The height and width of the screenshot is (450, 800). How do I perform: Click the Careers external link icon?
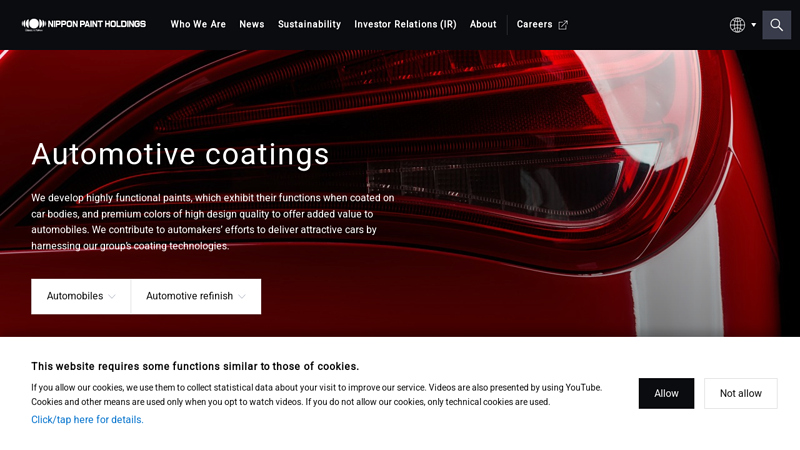click(563, 25)
